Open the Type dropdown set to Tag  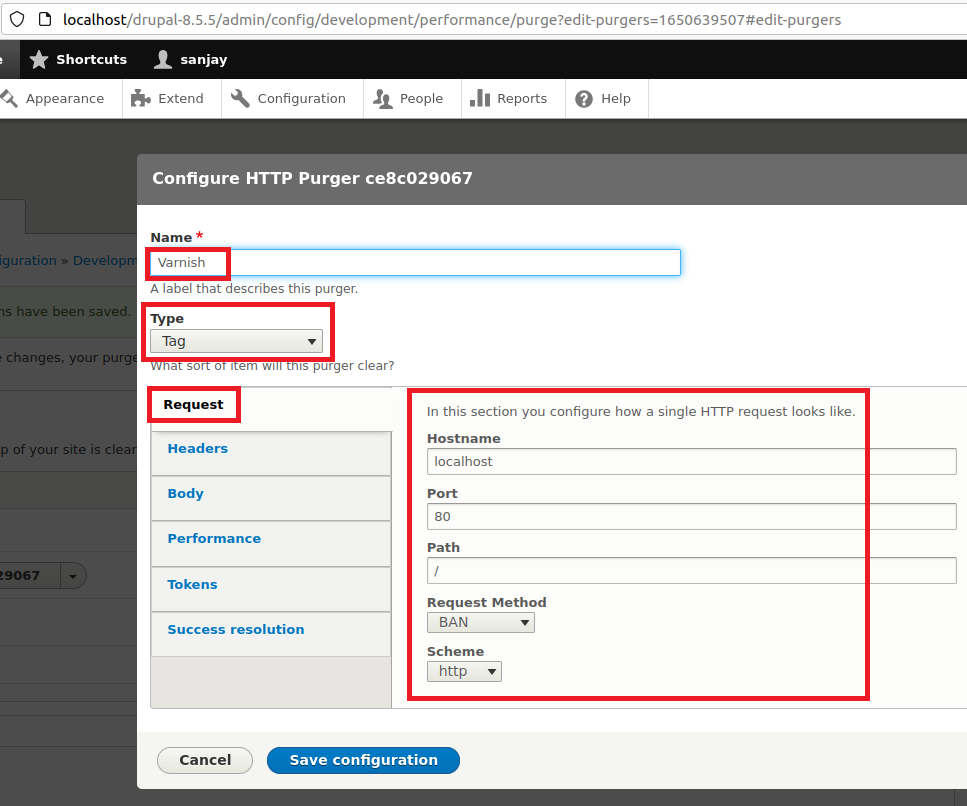click(236, 341)
